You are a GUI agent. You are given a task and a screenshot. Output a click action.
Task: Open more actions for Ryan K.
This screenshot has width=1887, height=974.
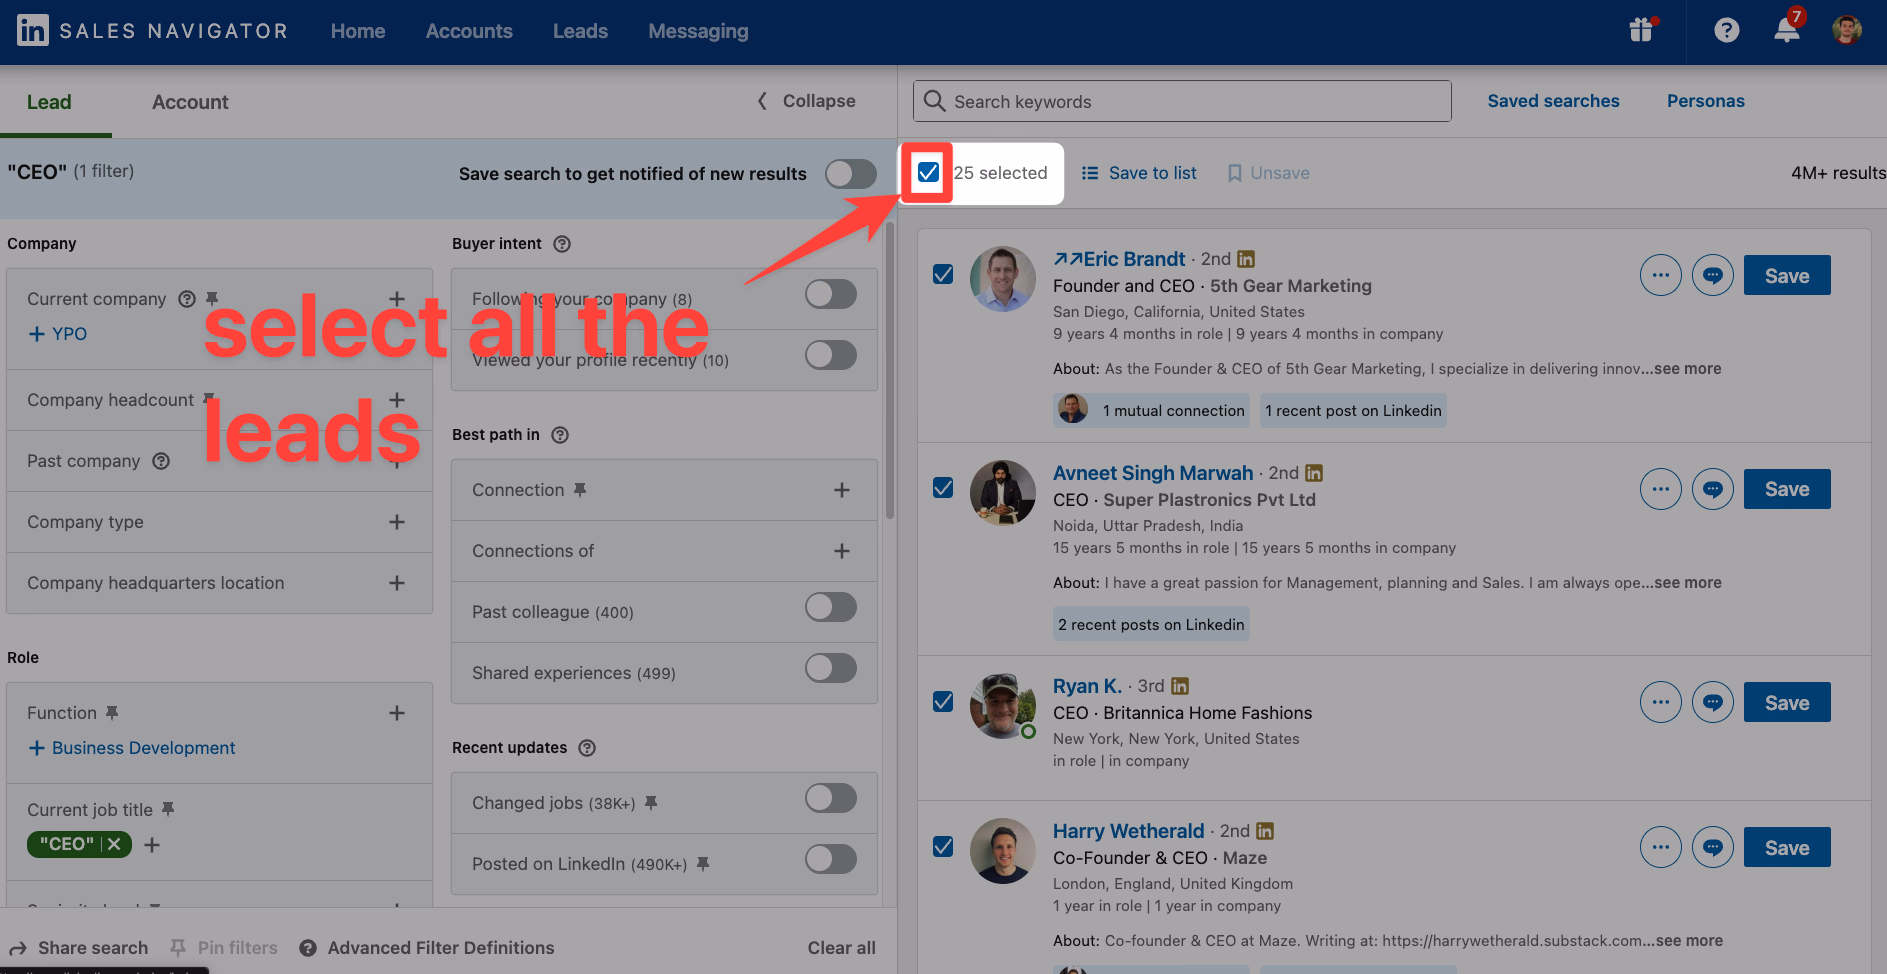pyautogui.click(x=1661, y=703)
